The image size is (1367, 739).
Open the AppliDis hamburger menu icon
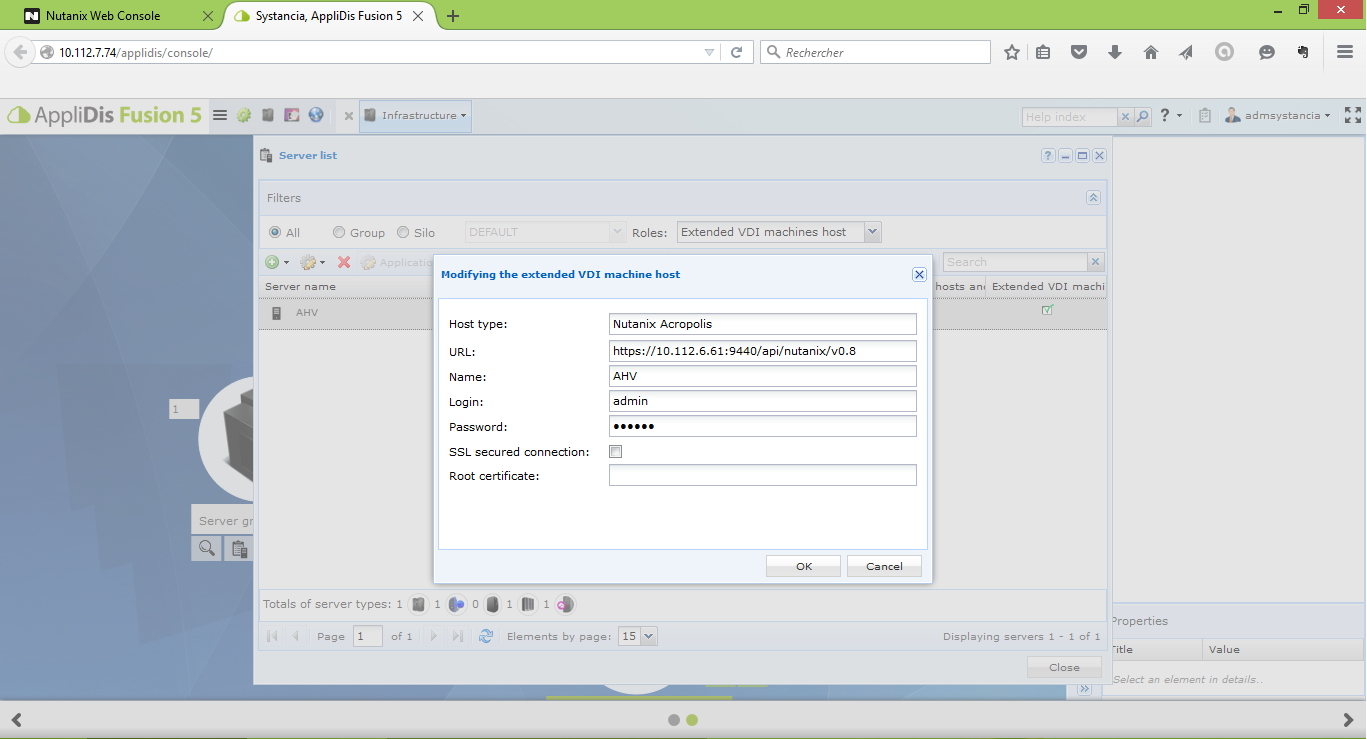pos(220,116)
